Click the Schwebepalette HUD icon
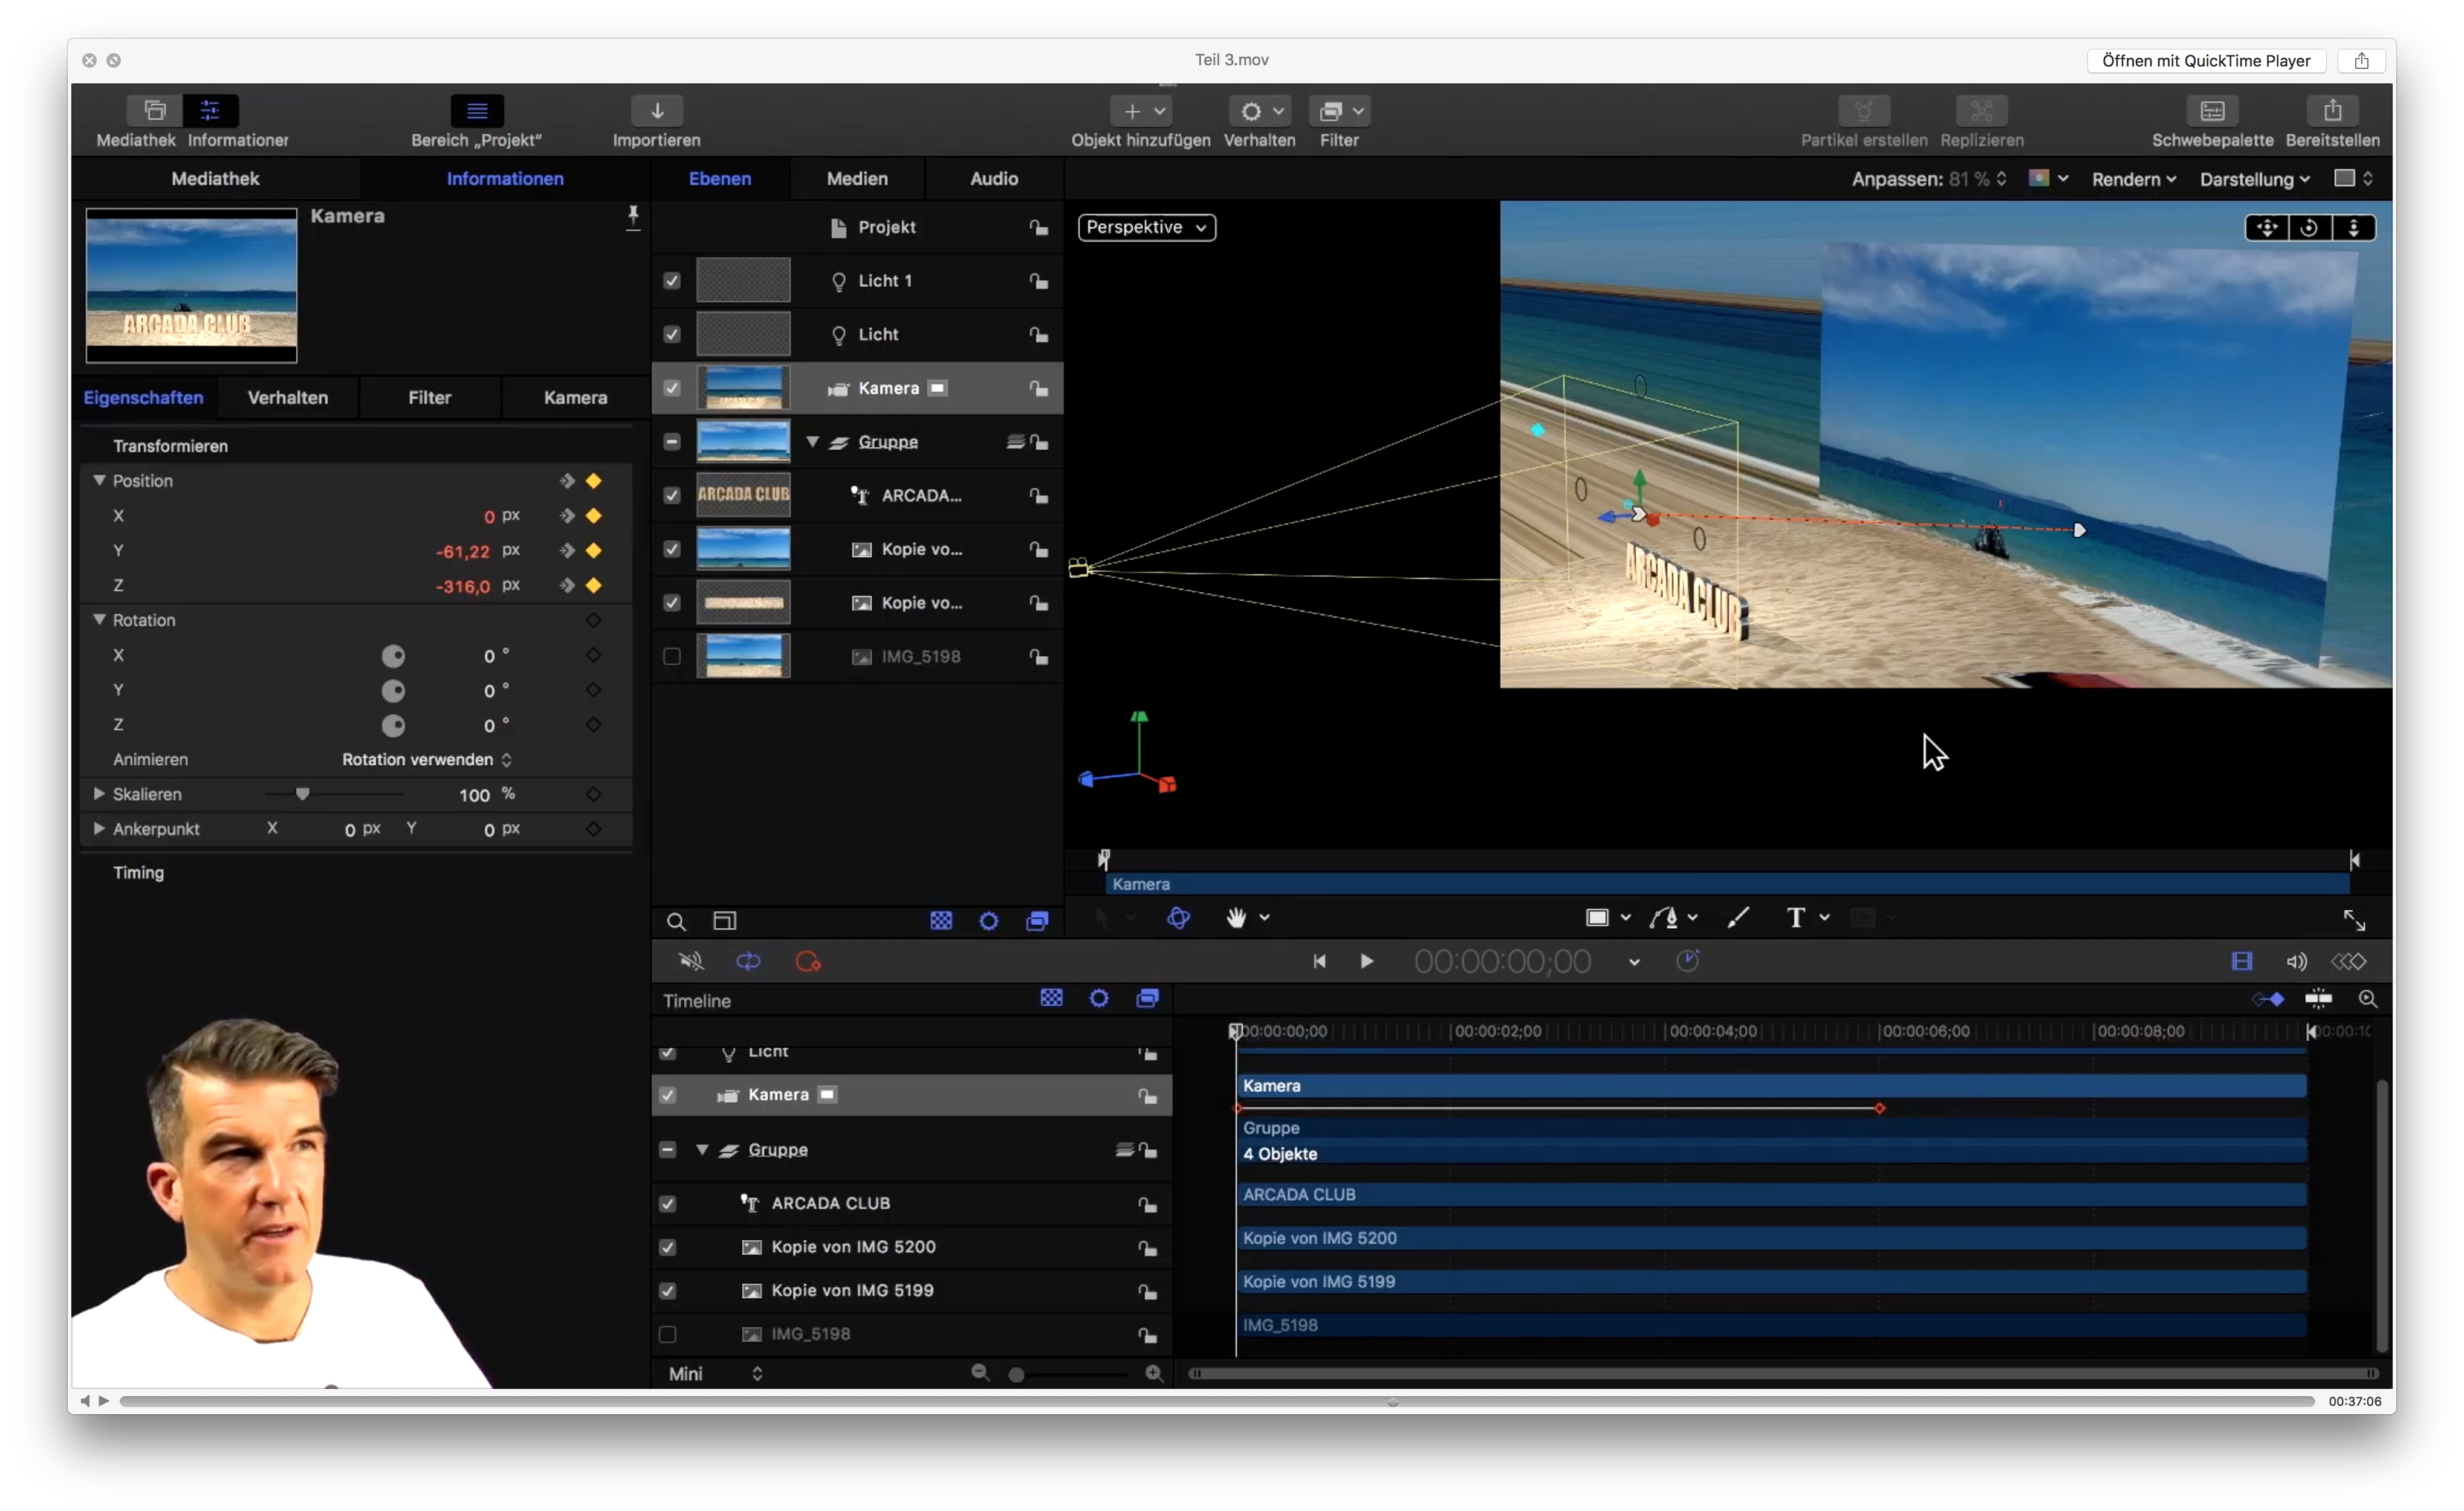The height and width of the screenshot is (1511, 2464). tap(2212, 110)
